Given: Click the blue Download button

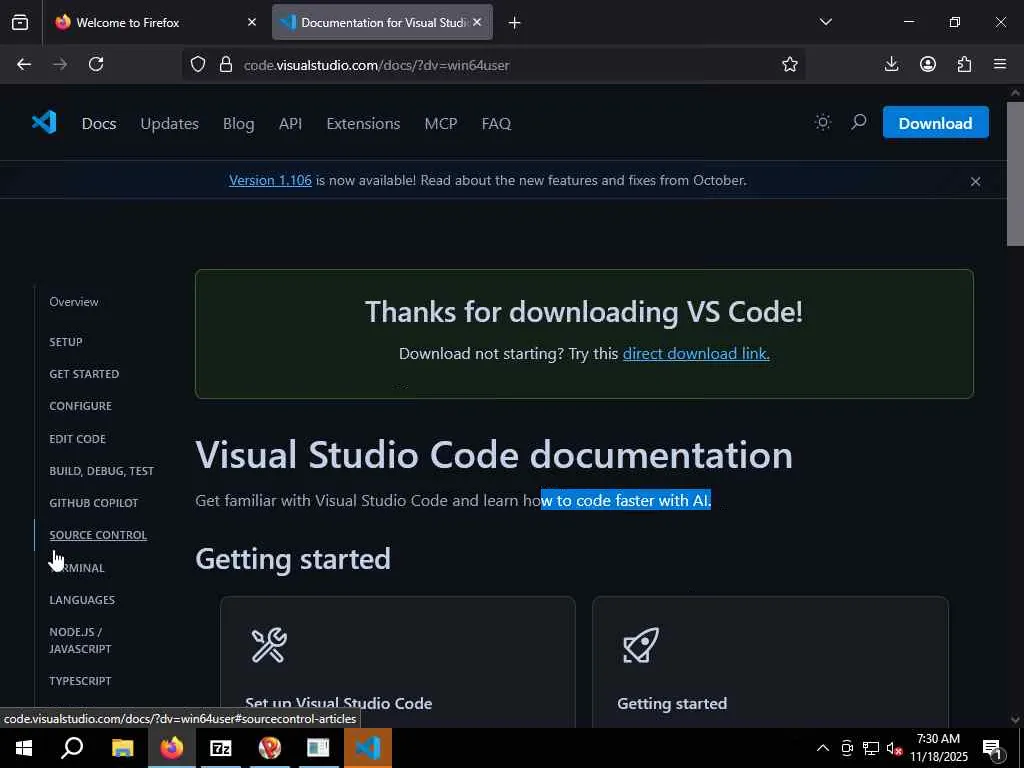Looking at the screenshot, I should coord(935,123).
